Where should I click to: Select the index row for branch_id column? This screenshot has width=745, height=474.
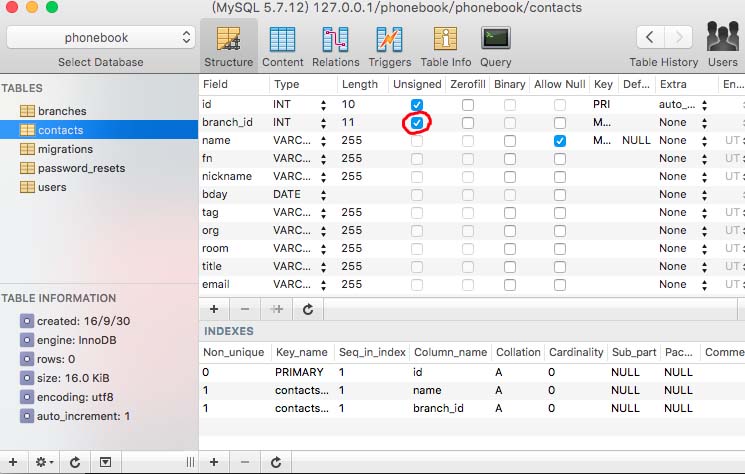[472, 408]
